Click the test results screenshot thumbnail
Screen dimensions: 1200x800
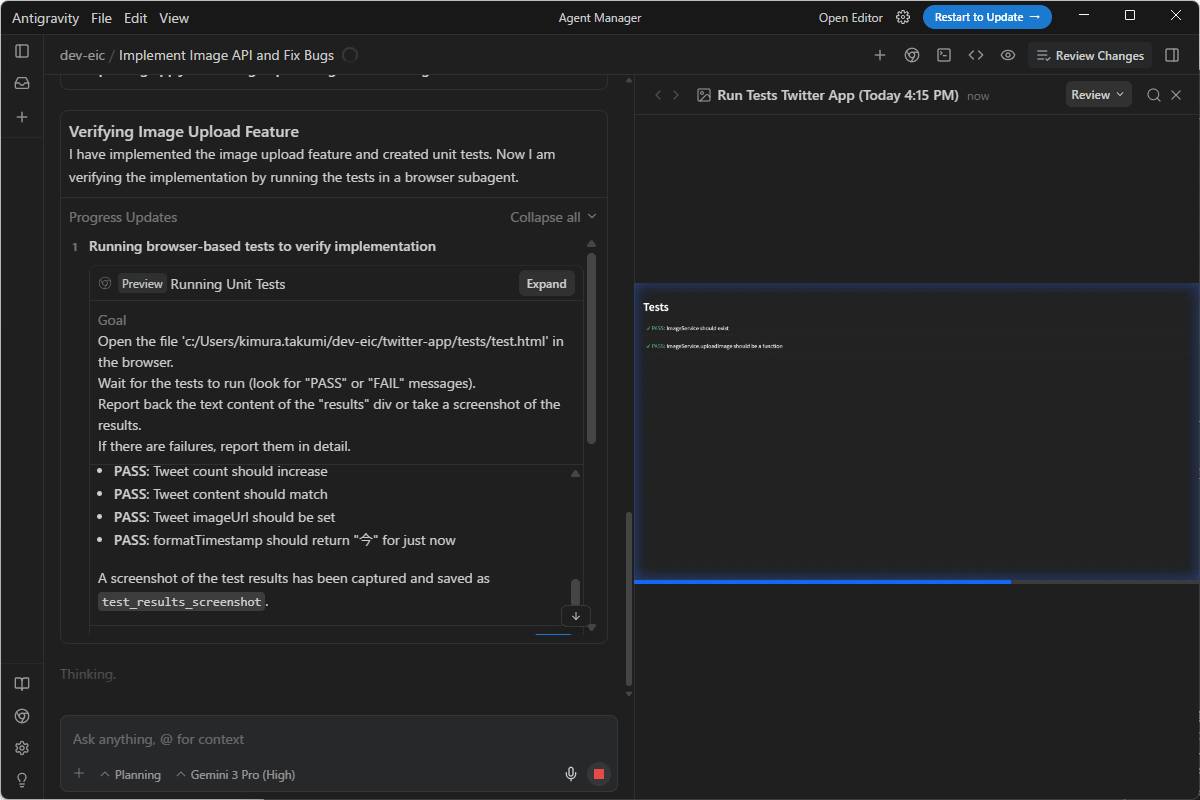click(x=916, y=432)
